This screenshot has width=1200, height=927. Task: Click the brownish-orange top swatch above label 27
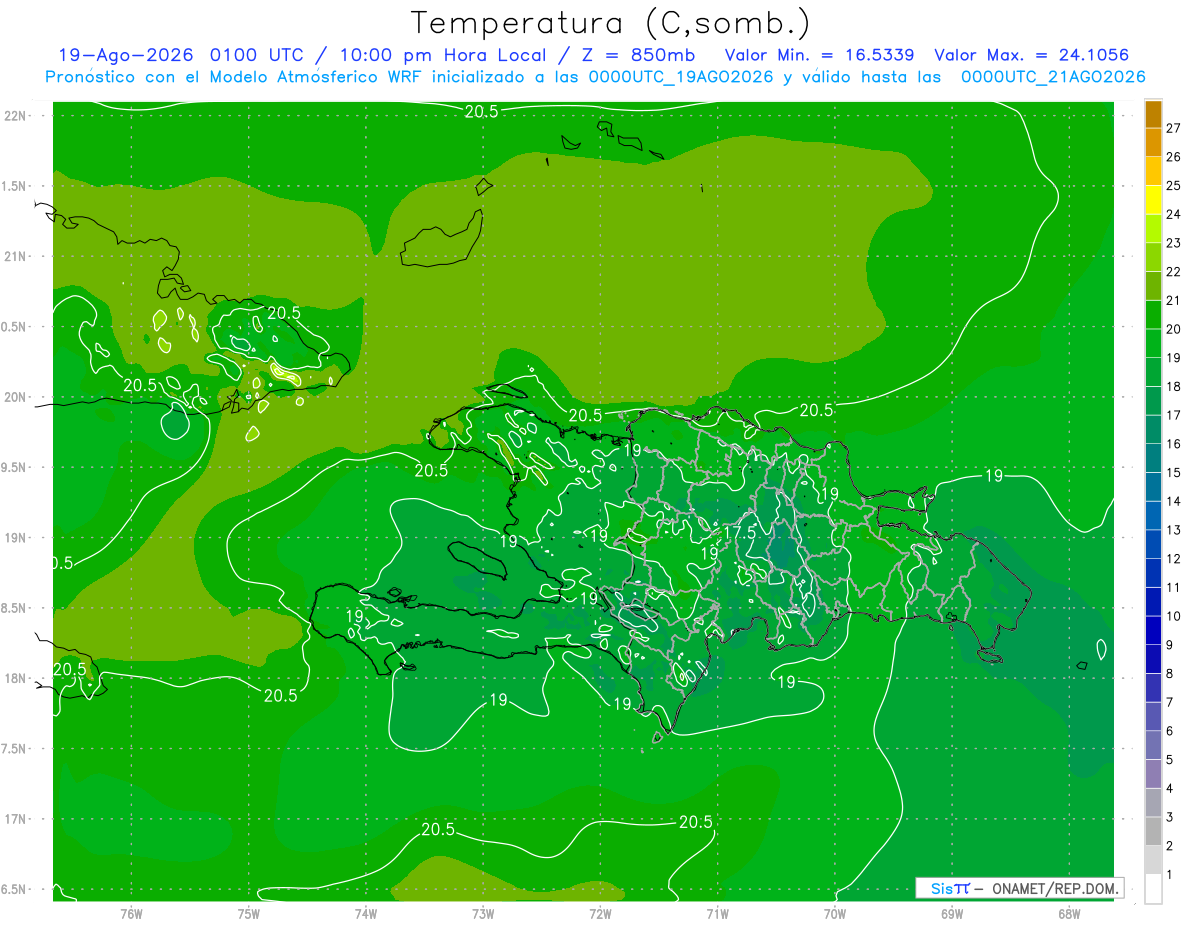[1153, 114]
